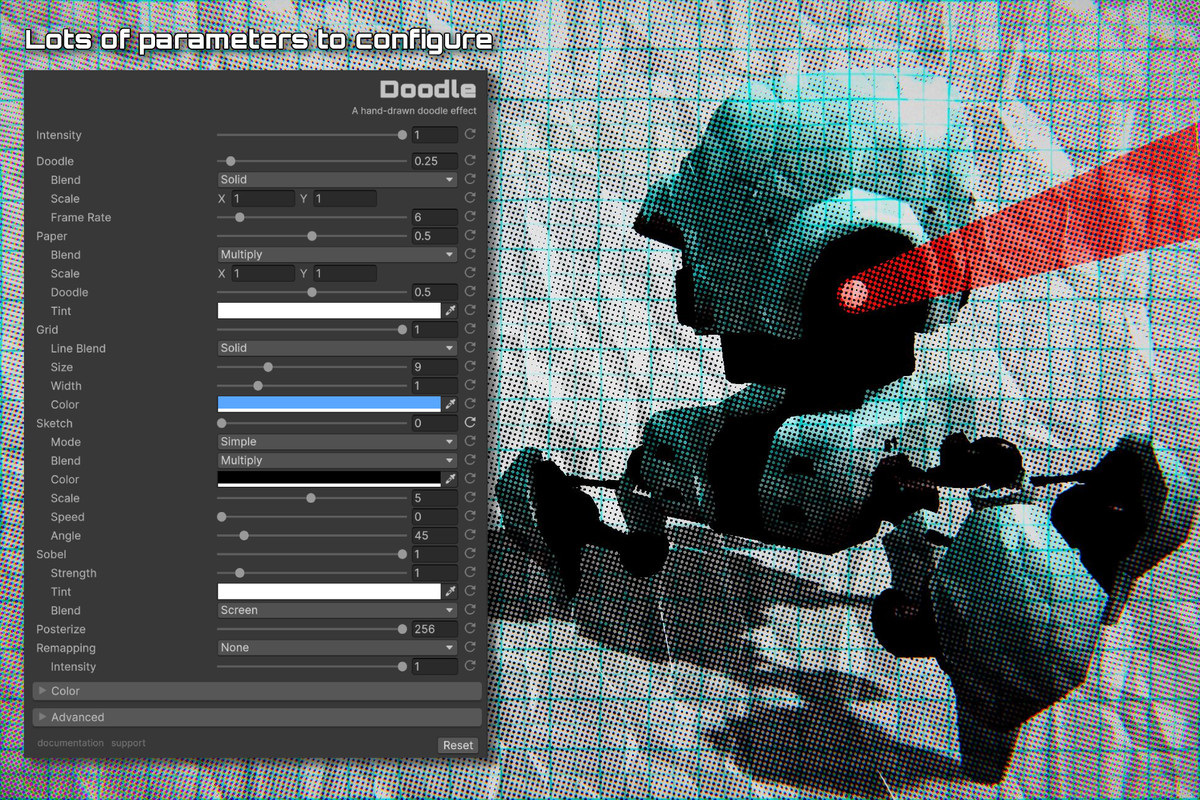
Task: Open the Sobel Blend dropdown showing Screen
Action: tap(337, 610)
